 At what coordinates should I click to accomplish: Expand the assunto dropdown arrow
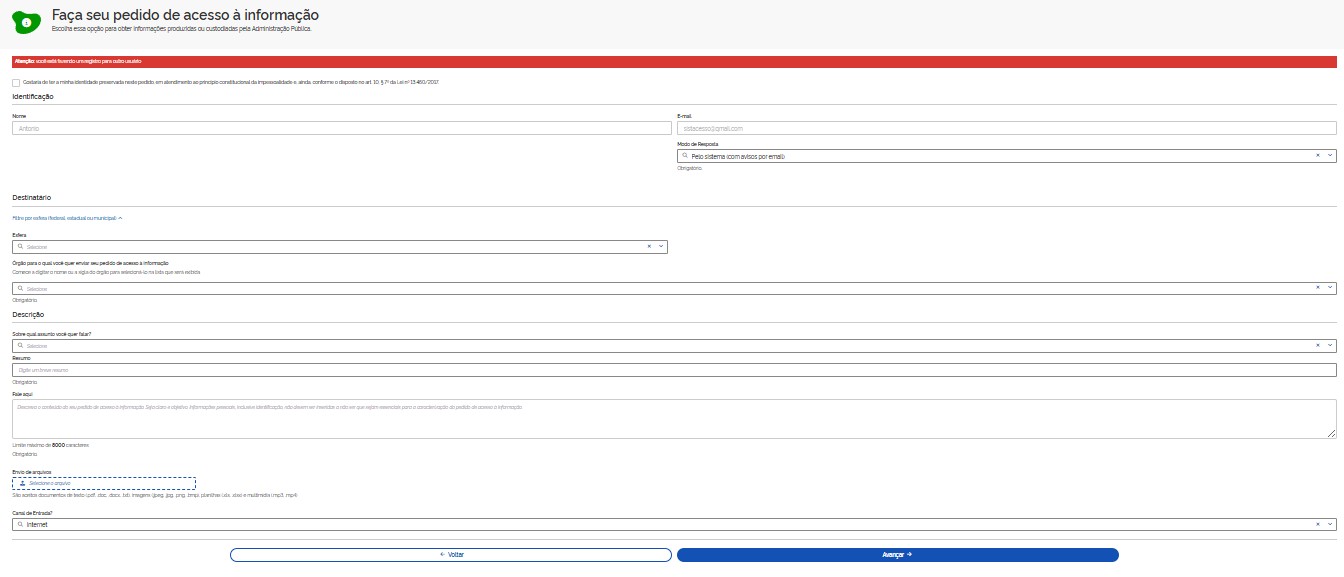click(1329, 346)
